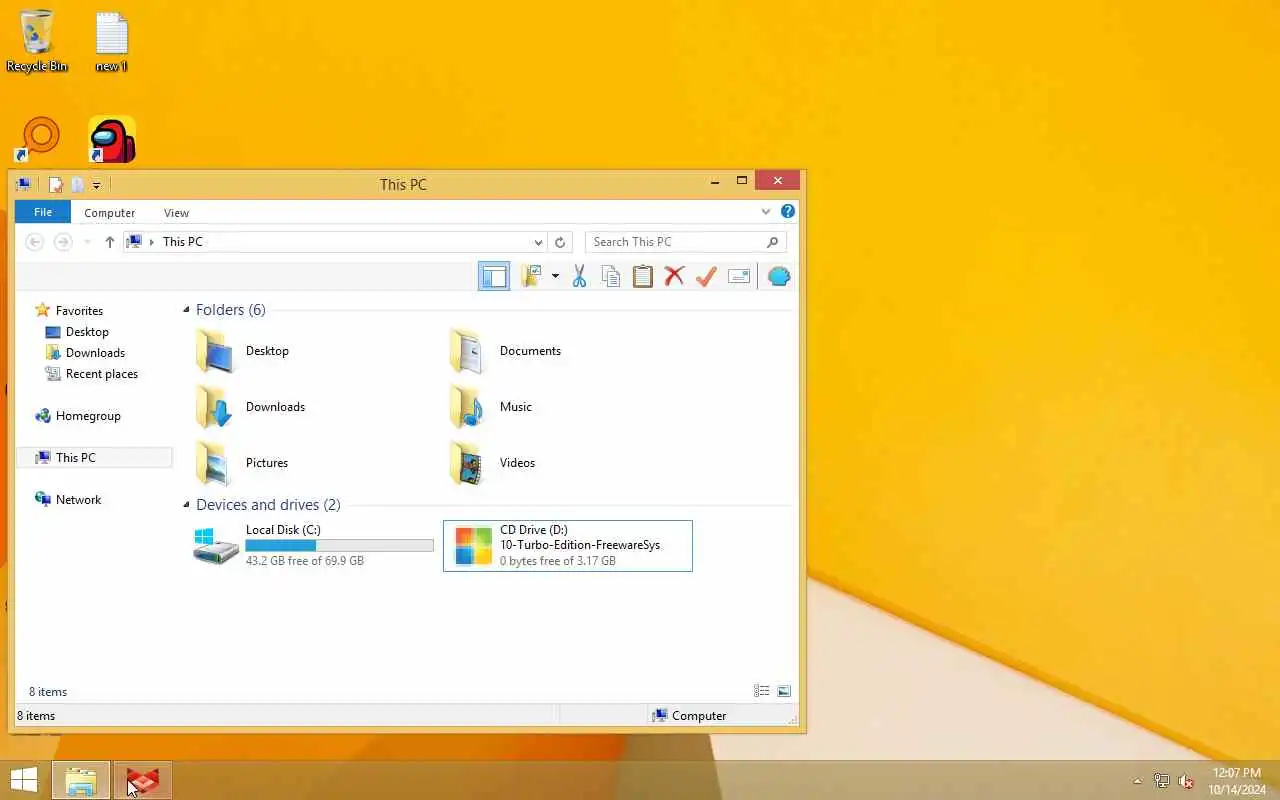
Task: Click the Copy icon in toolbar
Action: (611, 276)
